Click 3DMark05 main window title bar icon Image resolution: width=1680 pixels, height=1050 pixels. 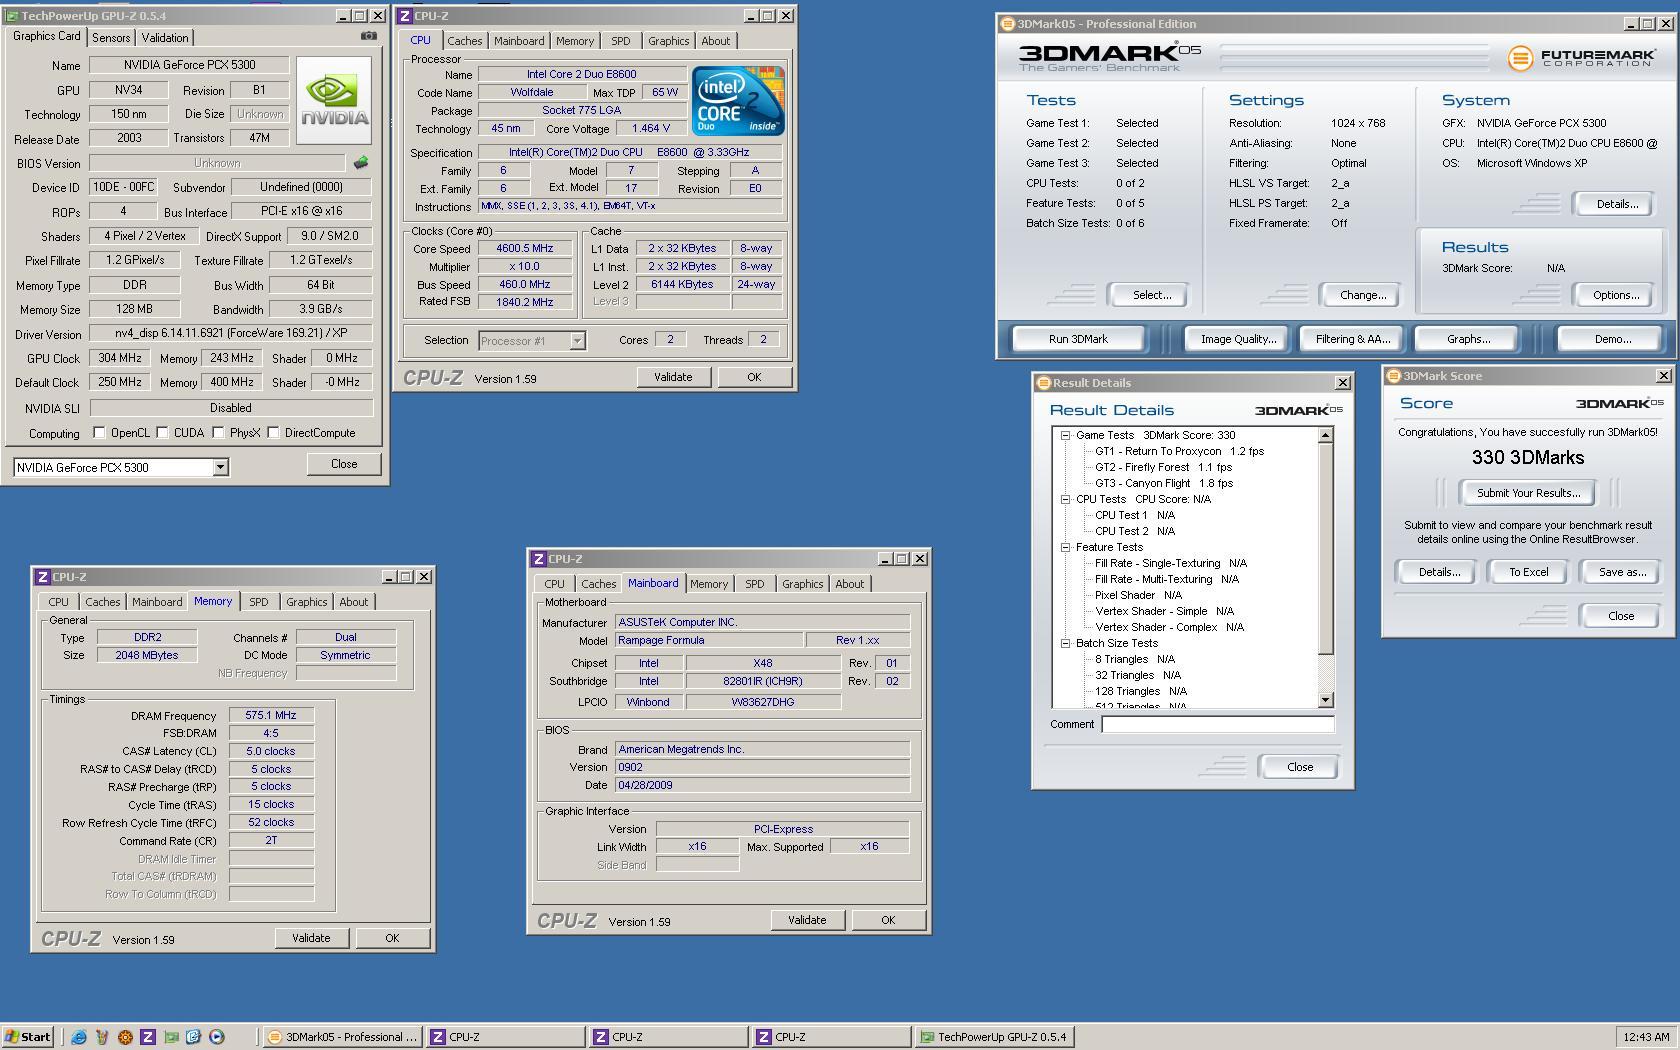(x=1008, y=24)
